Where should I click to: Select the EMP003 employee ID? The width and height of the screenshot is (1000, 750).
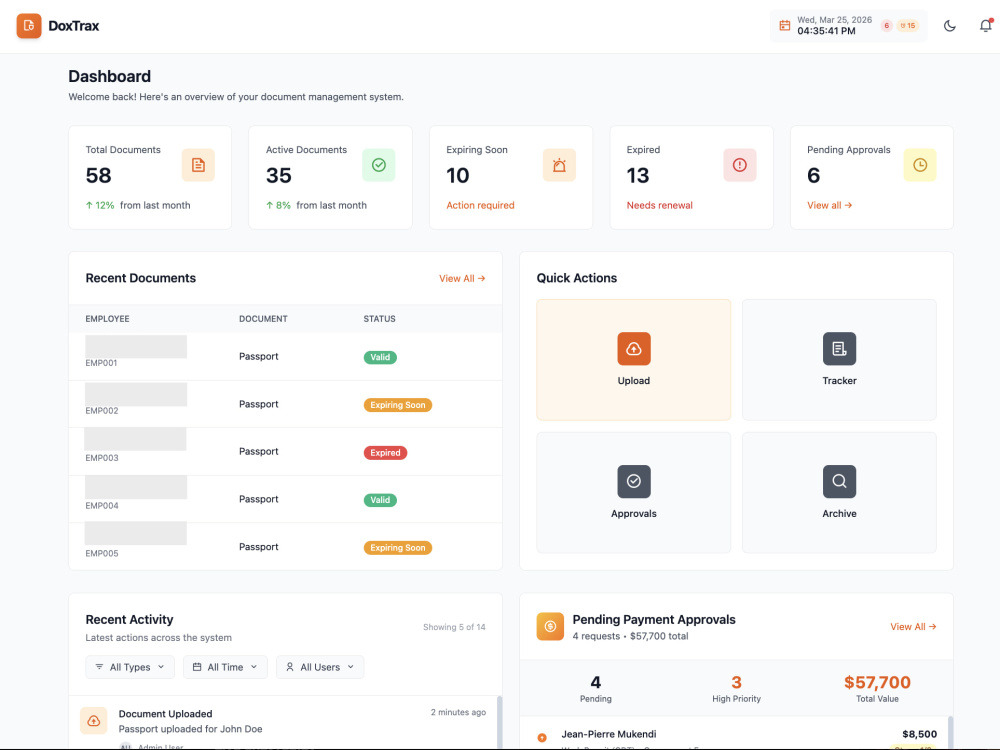102,458
